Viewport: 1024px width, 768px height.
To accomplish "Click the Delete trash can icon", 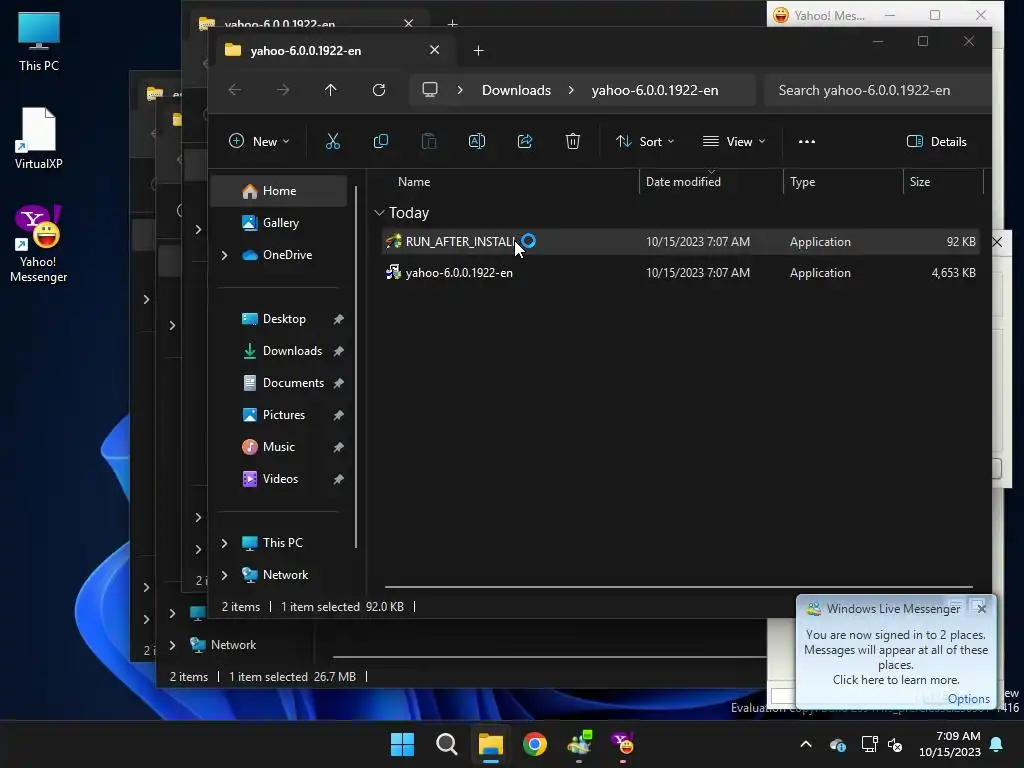I will [573, 141].
